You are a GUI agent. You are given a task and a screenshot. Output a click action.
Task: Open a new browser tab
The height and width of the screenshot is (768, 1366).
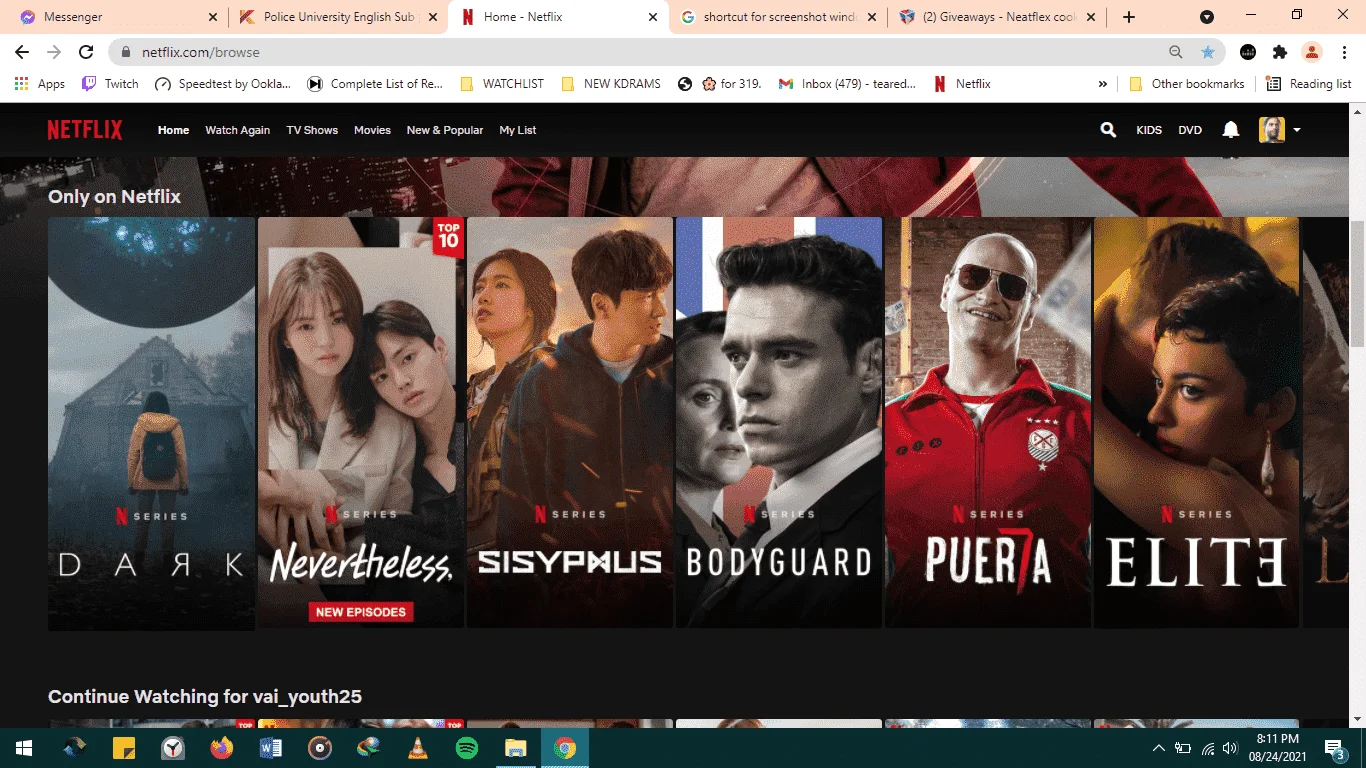click(1129, 17)
